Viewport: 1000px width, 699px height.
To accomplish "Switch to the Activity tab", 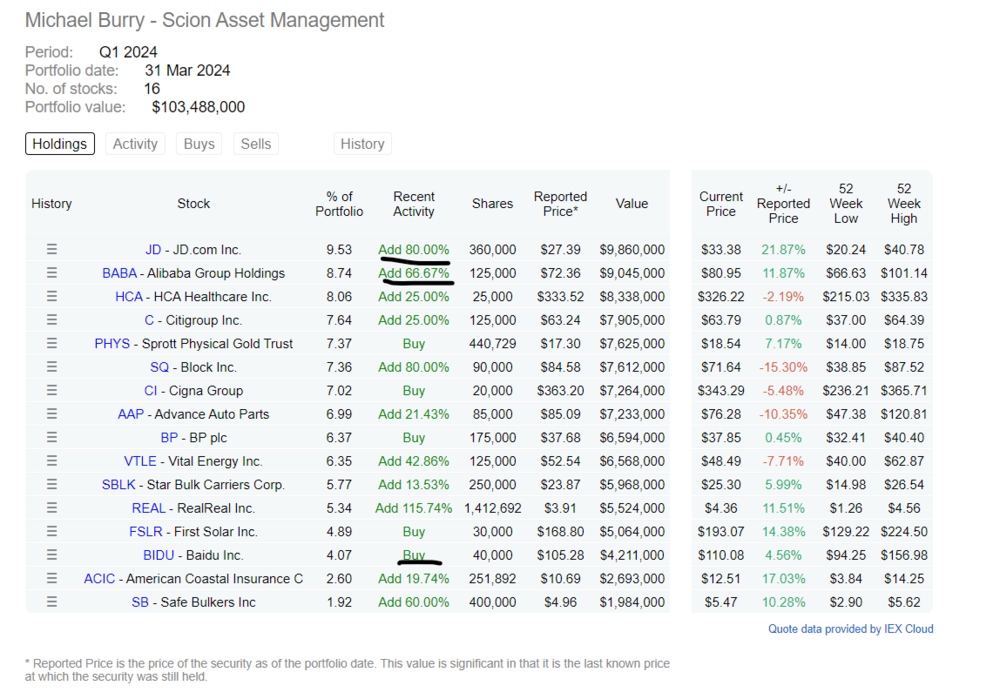I will point(135,144).
